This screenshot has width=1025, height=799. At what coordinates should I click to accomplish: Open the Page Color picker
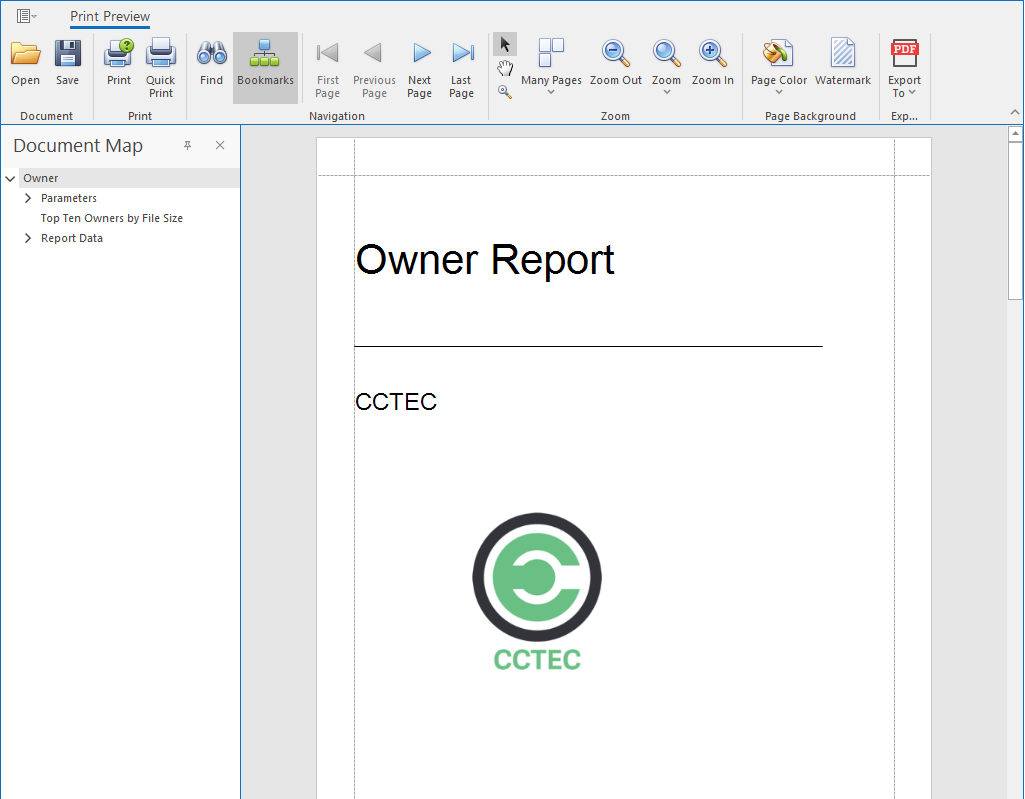(777, 60)
